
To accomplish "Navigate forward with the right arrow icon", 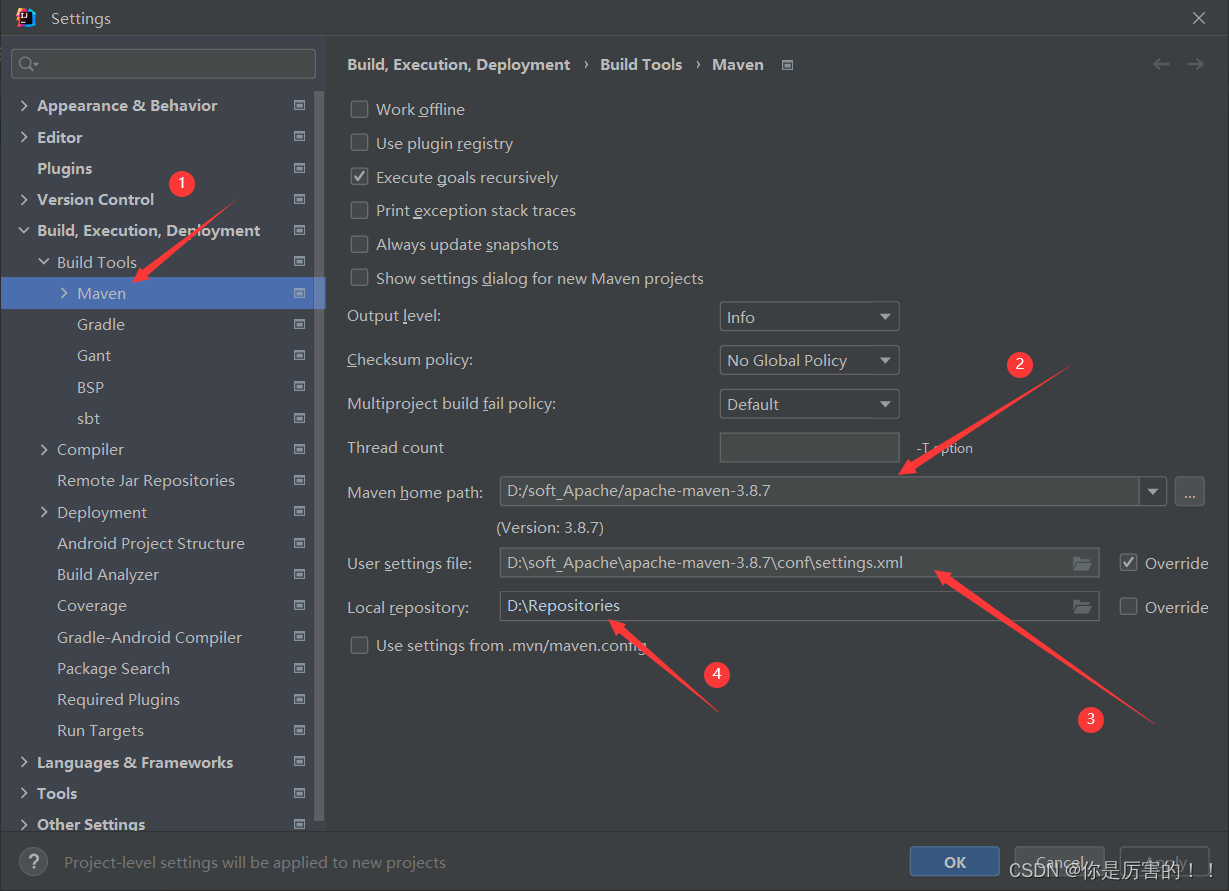I will tap(1195, 64).
